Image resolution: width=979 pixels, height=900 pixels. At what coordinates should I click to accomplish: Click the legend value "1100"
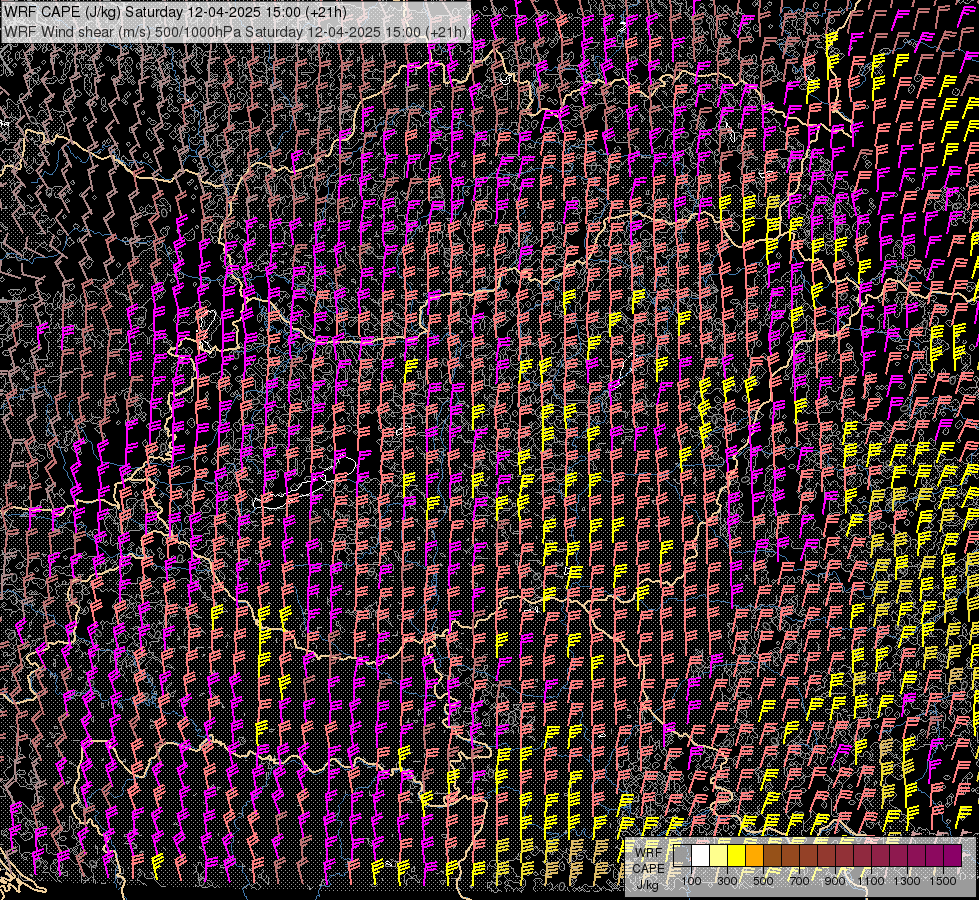pos(871,881)
